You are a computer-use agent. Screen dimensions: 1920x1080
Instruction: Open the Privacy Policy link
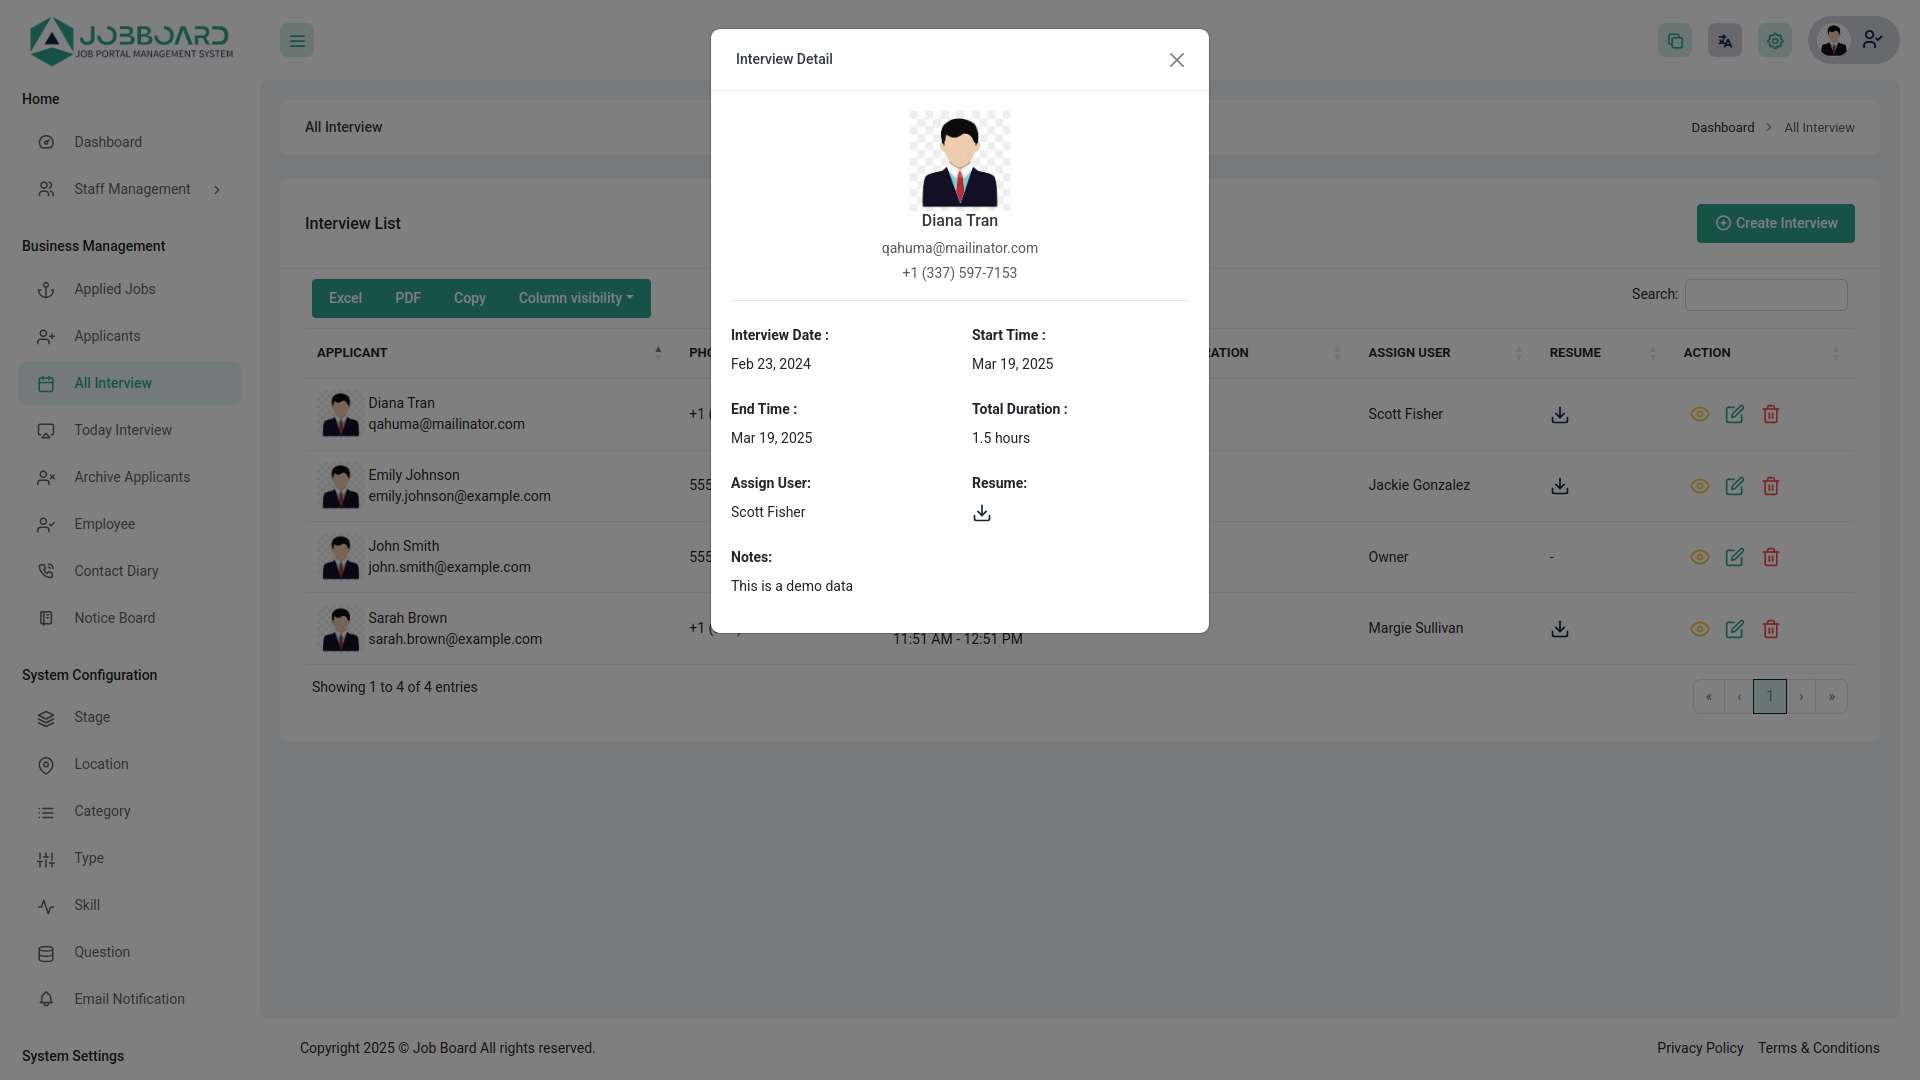1699,1048
